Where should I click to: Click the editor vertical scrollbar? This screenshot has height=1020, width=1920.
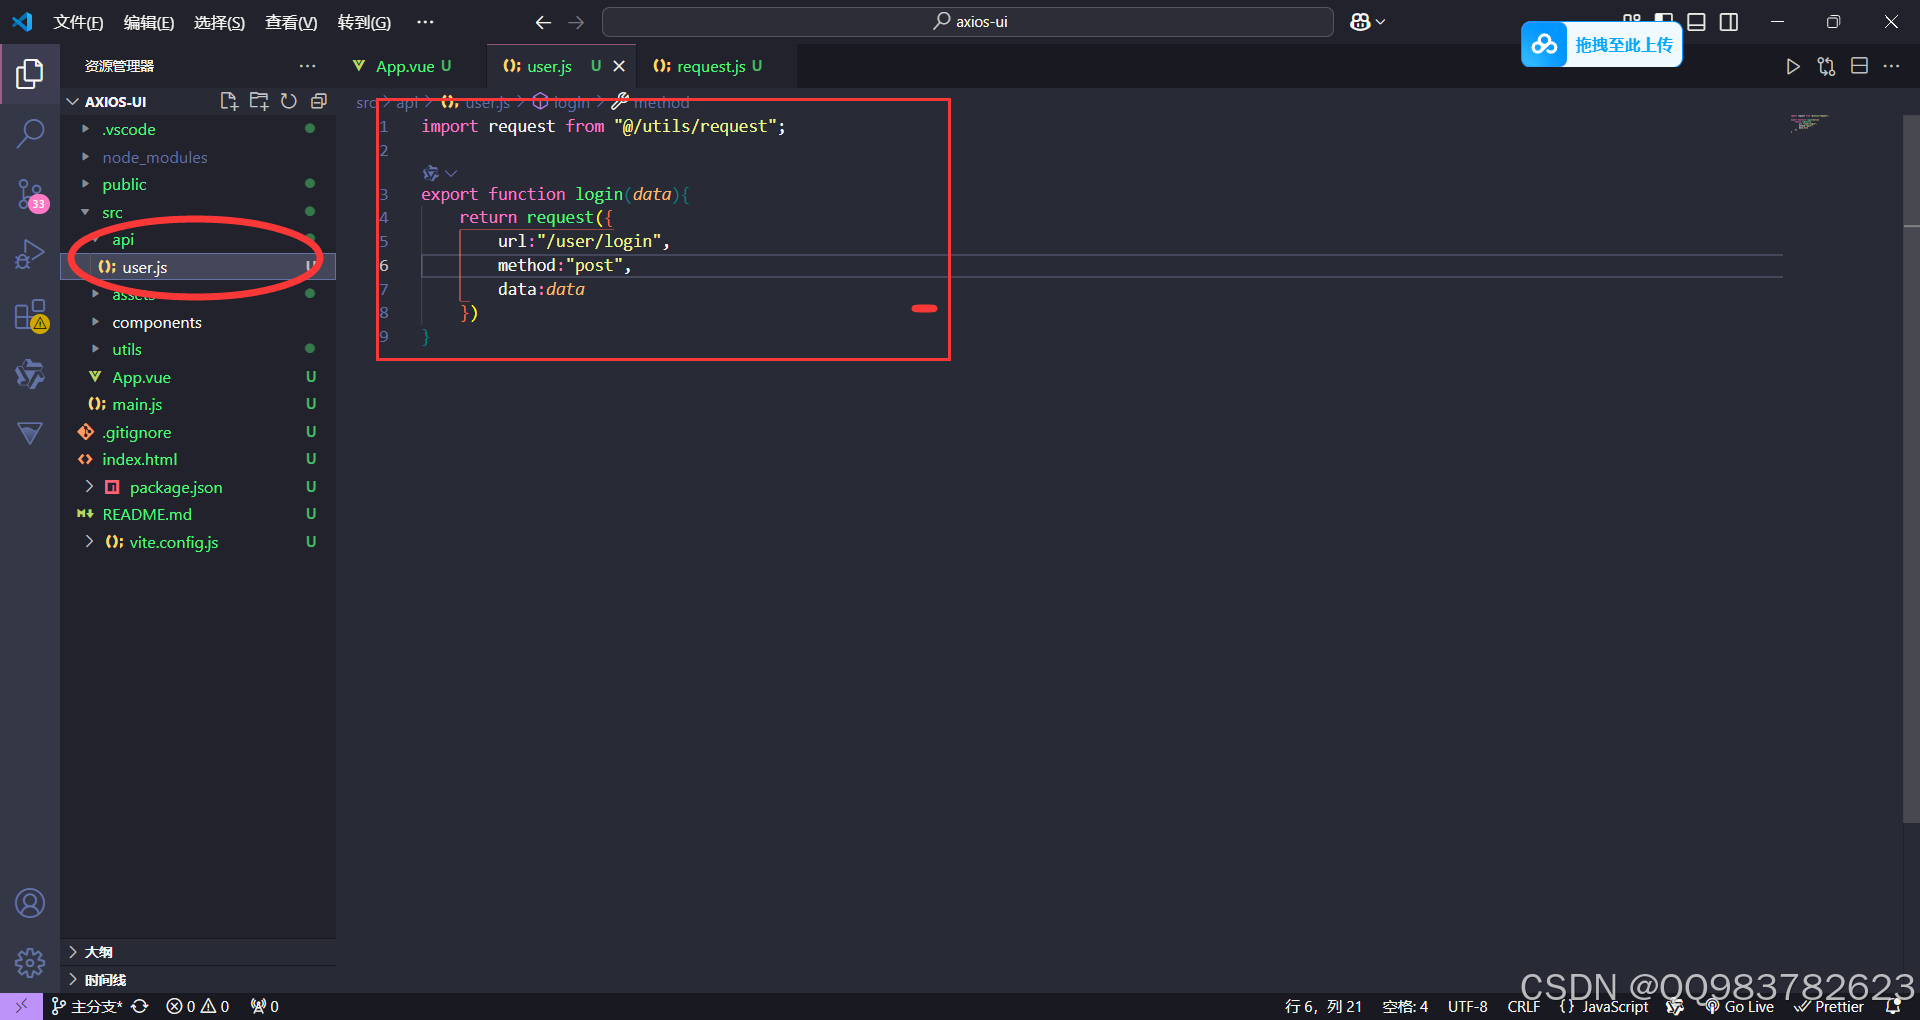click(1911, 470)
